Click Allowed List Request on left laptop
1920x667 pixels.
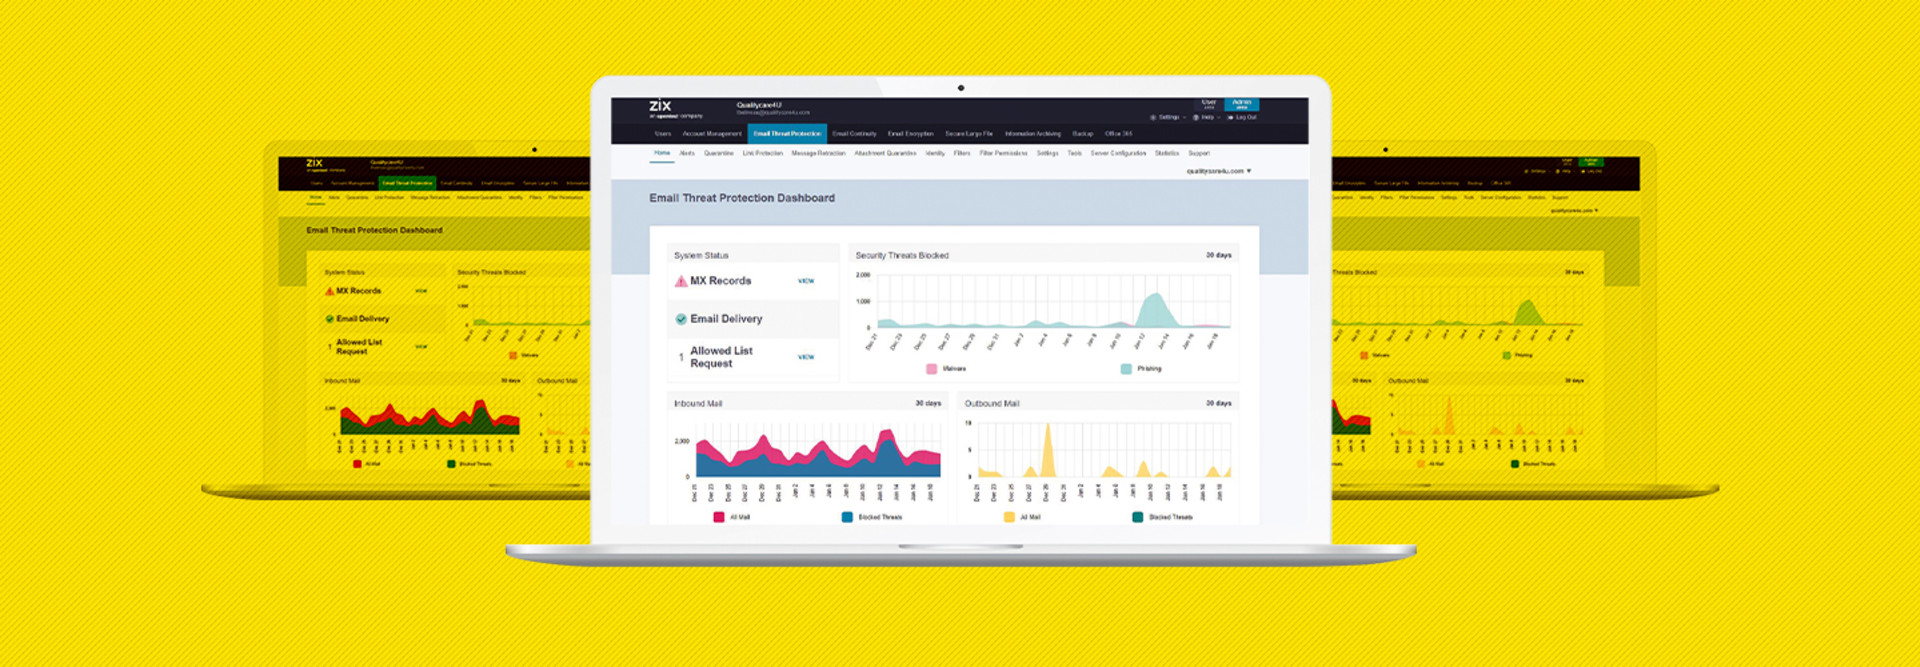(358, 347)
